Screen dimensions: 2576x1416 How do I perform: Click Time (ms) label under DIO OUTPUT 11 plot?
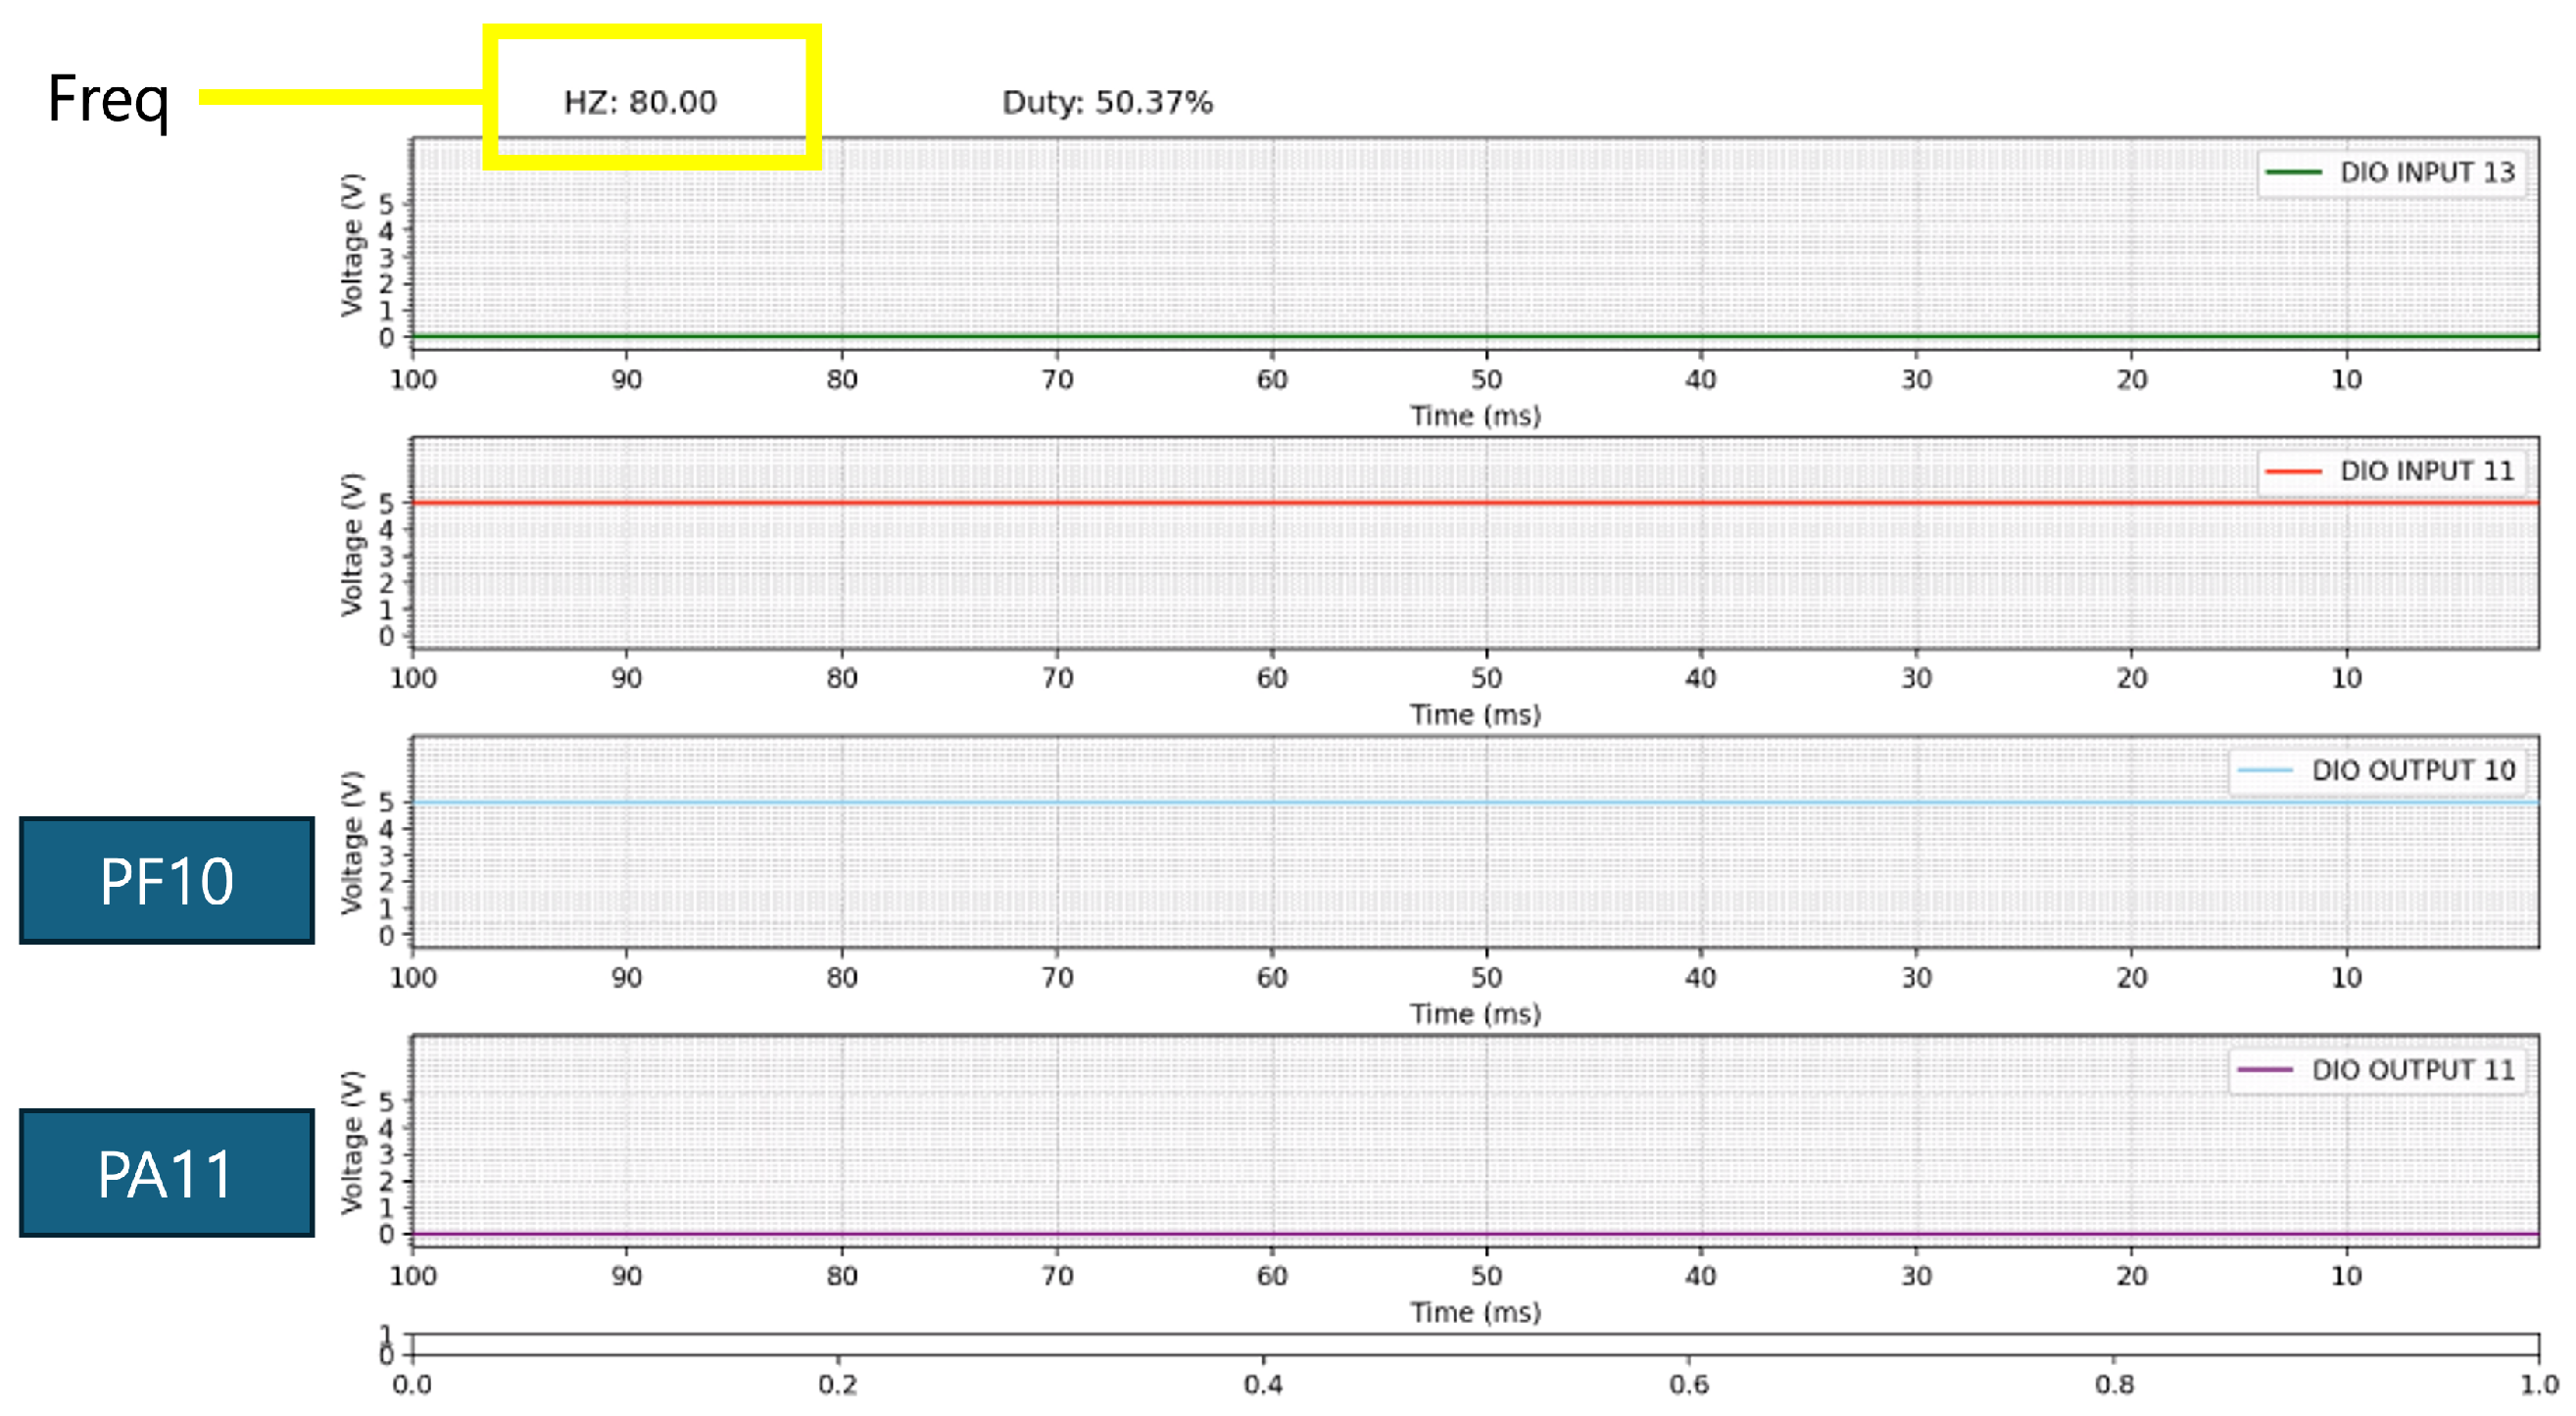click(1475, 1312)
